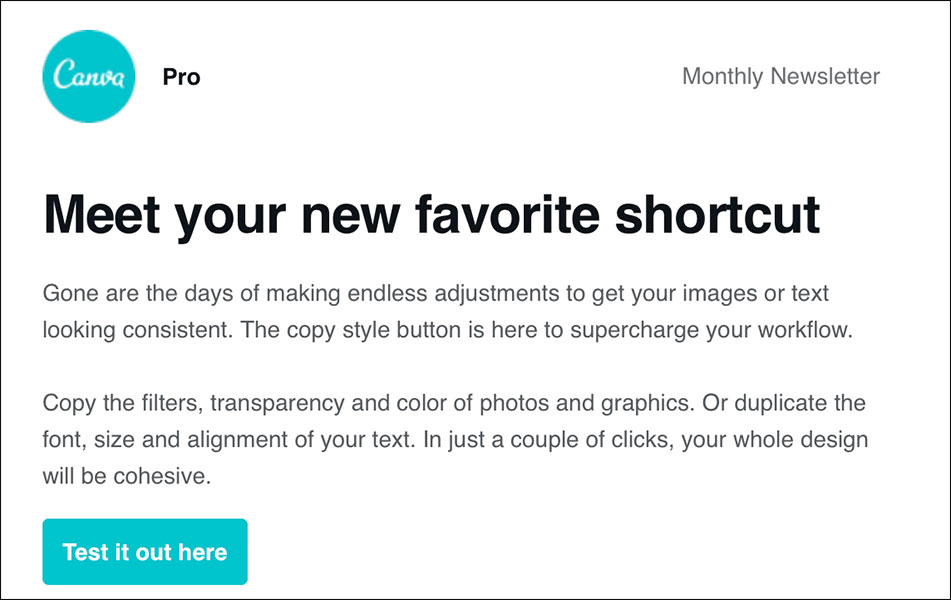Click the Pro label beside the logo
The height and width of the screenshot is (600, 951).
pyautogui.click(x=181, y=77)
